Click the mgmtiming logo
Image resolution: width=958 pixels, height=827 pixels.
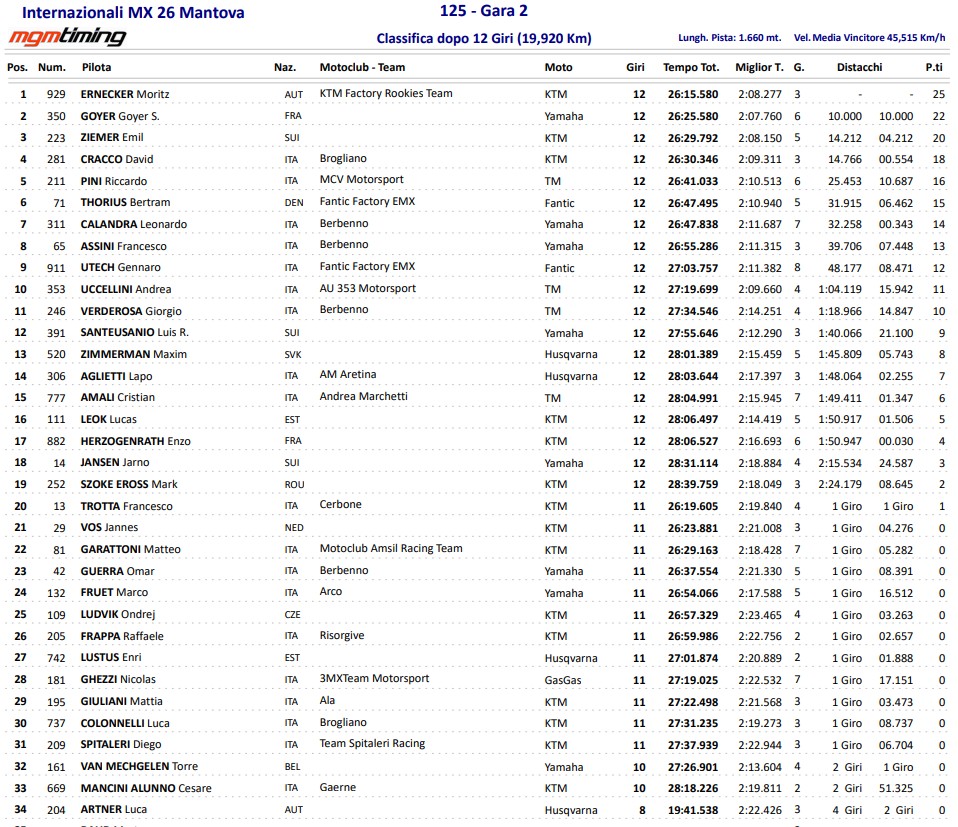[67, 38]
